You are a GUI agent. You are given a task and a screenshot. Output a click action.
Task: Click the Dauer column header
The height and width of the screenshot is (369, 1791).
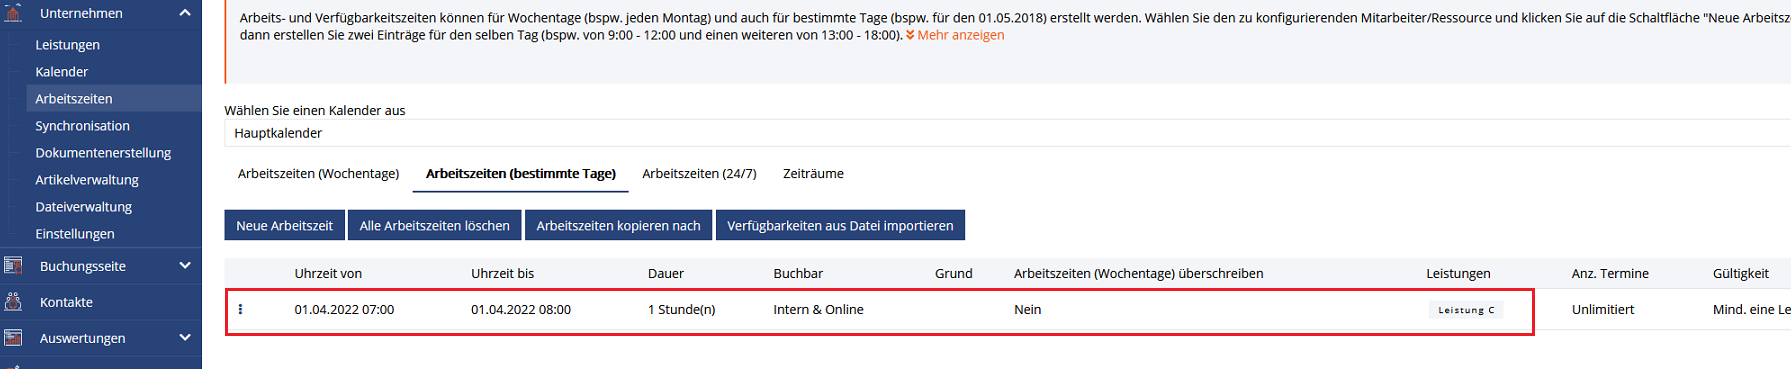(666, 273)
